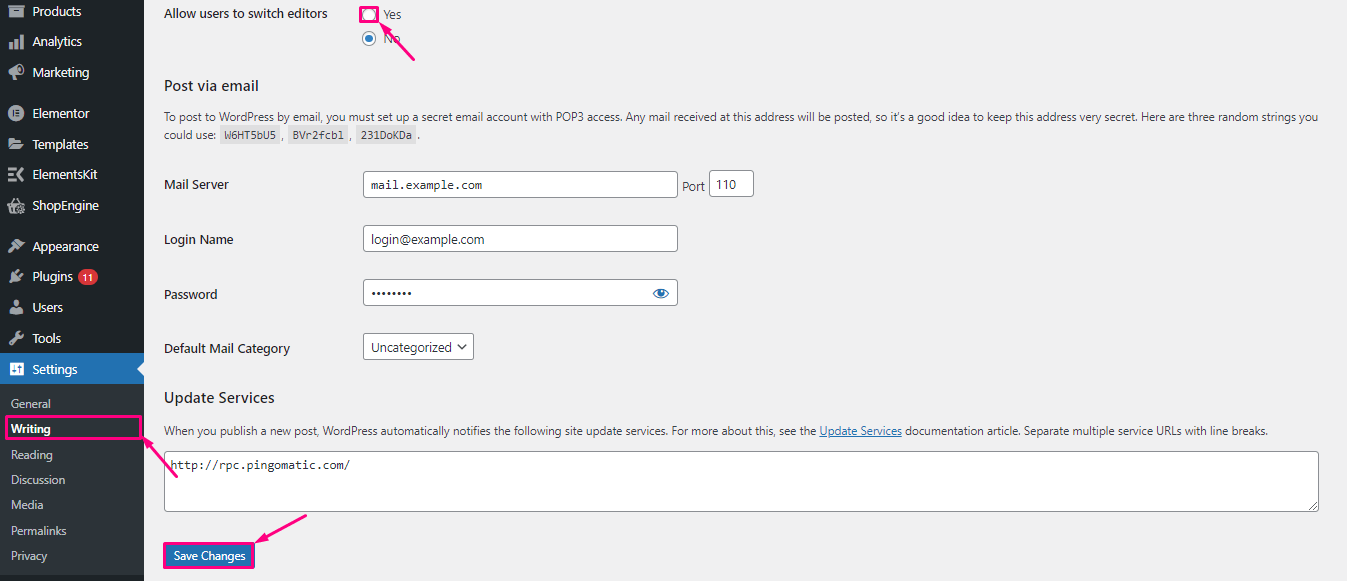Click the ElementsKit logo icon
This screenshot has height=581, width=1347.
click(x=16, y=174)
